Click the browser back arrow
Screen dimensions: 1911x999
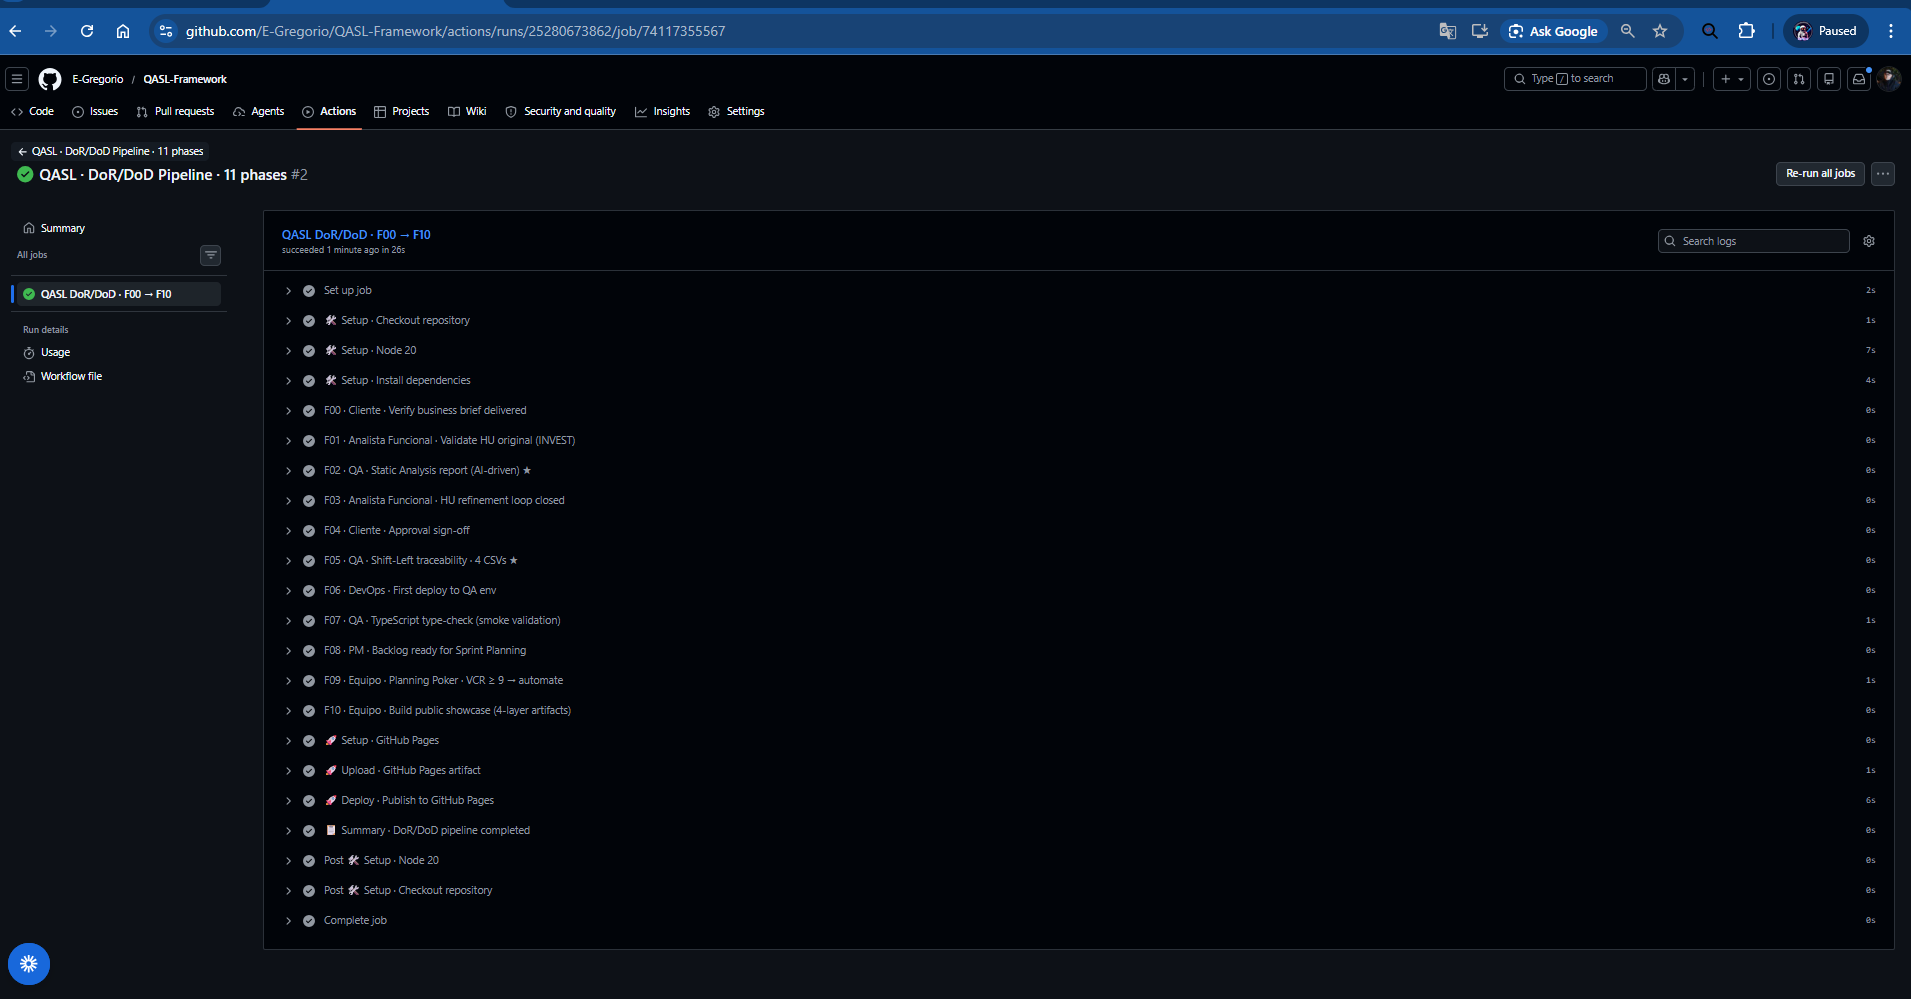pos(15,31)
